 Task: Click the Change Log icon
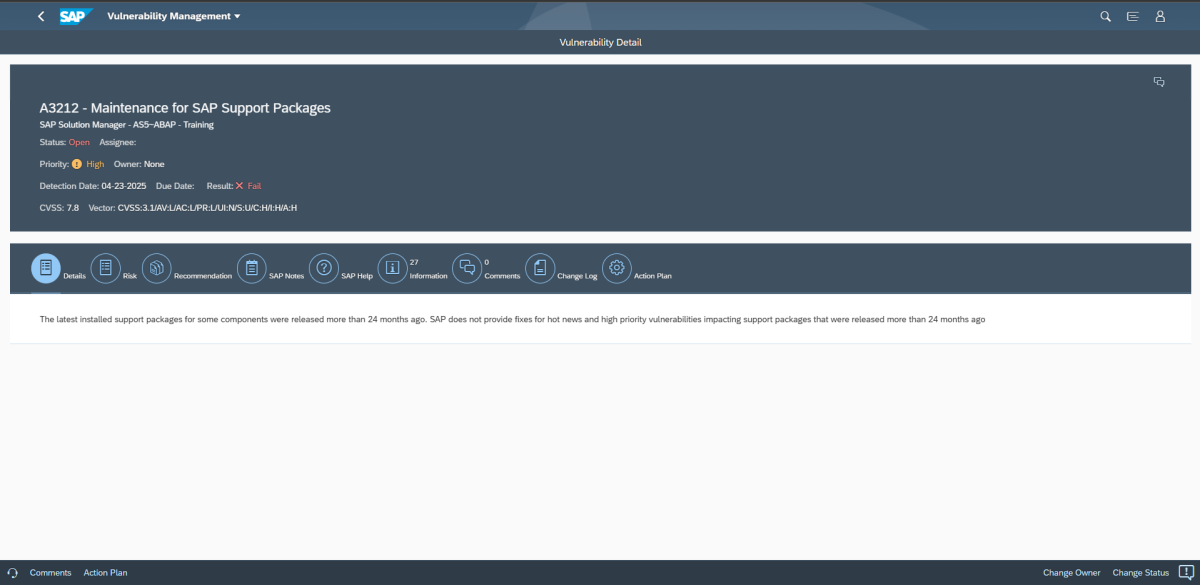pos(539,268)
